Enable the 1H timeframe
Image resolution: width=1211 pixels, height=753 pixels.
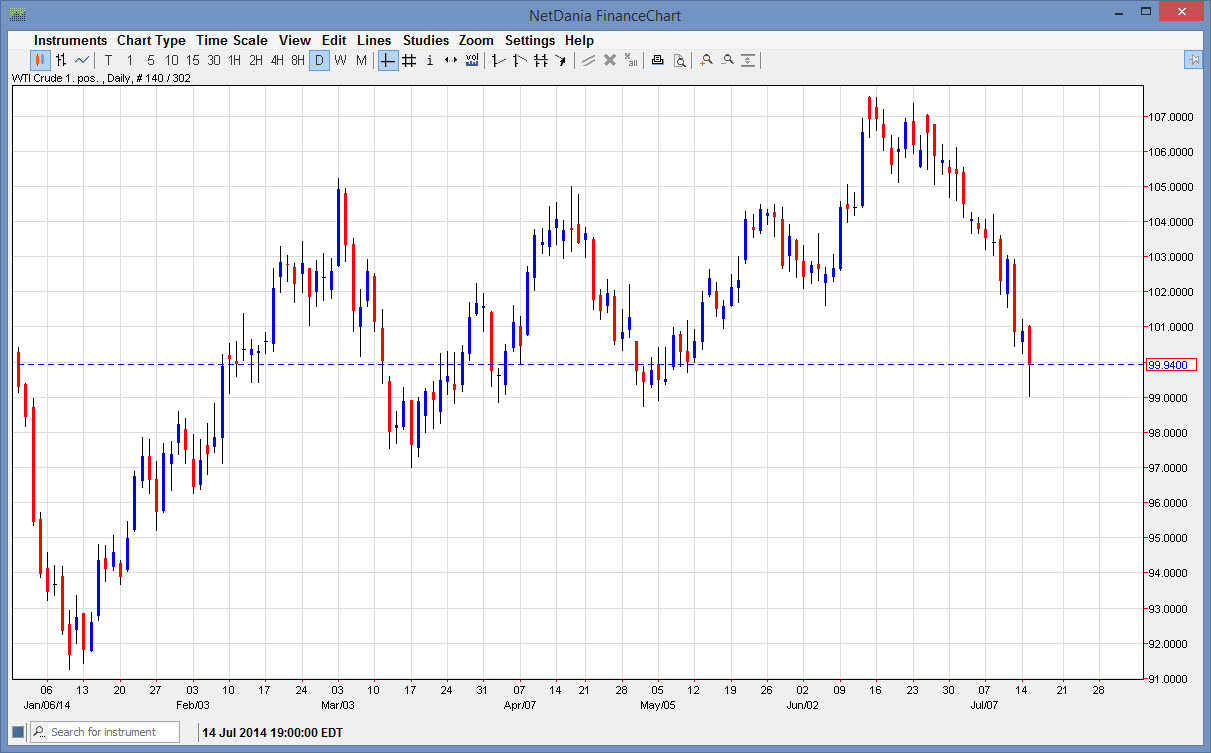(235, 60)
